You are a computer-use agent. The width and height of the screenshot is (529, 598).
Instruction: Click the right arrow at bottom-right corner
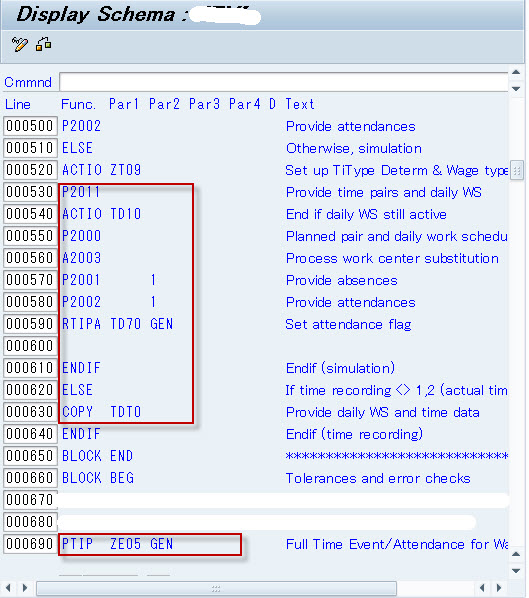point(499,587)
